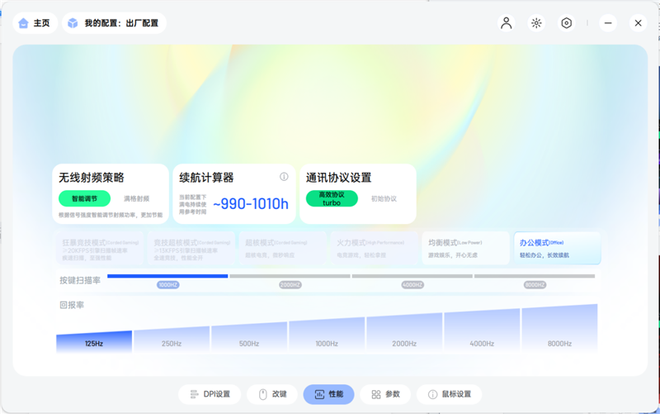Open the 参数 tab

coord(386,394)
